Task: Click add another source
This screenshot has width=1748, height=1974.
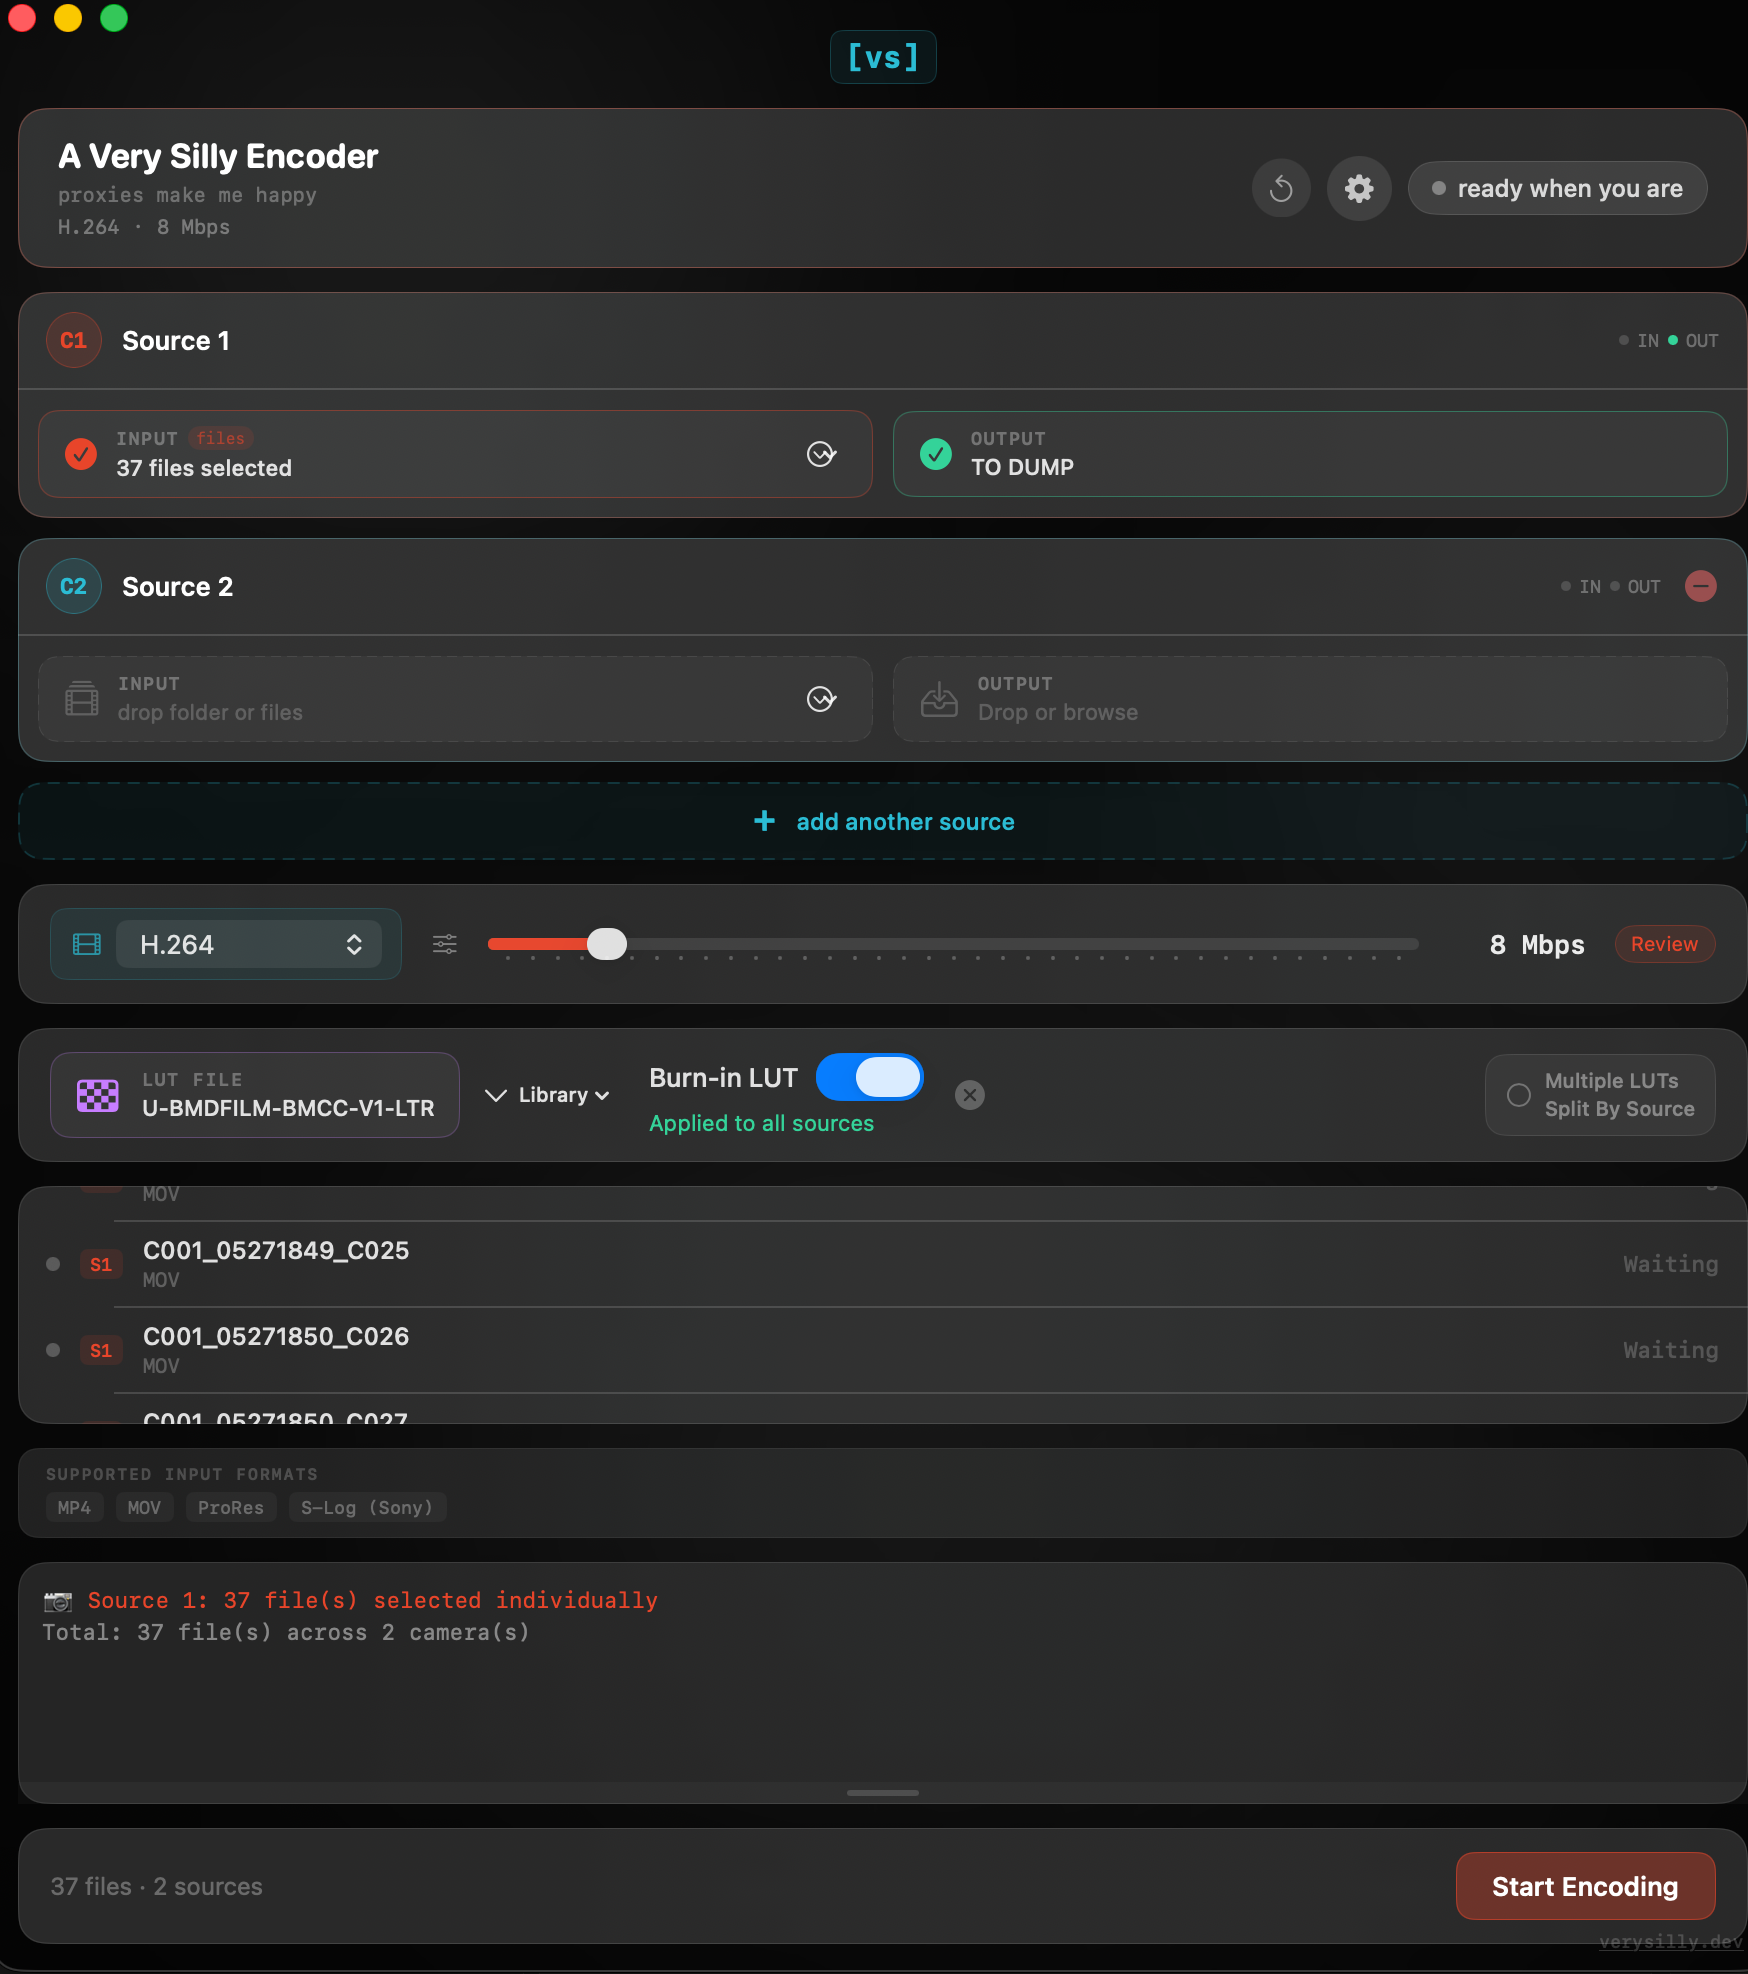Action: coord(882,821)
